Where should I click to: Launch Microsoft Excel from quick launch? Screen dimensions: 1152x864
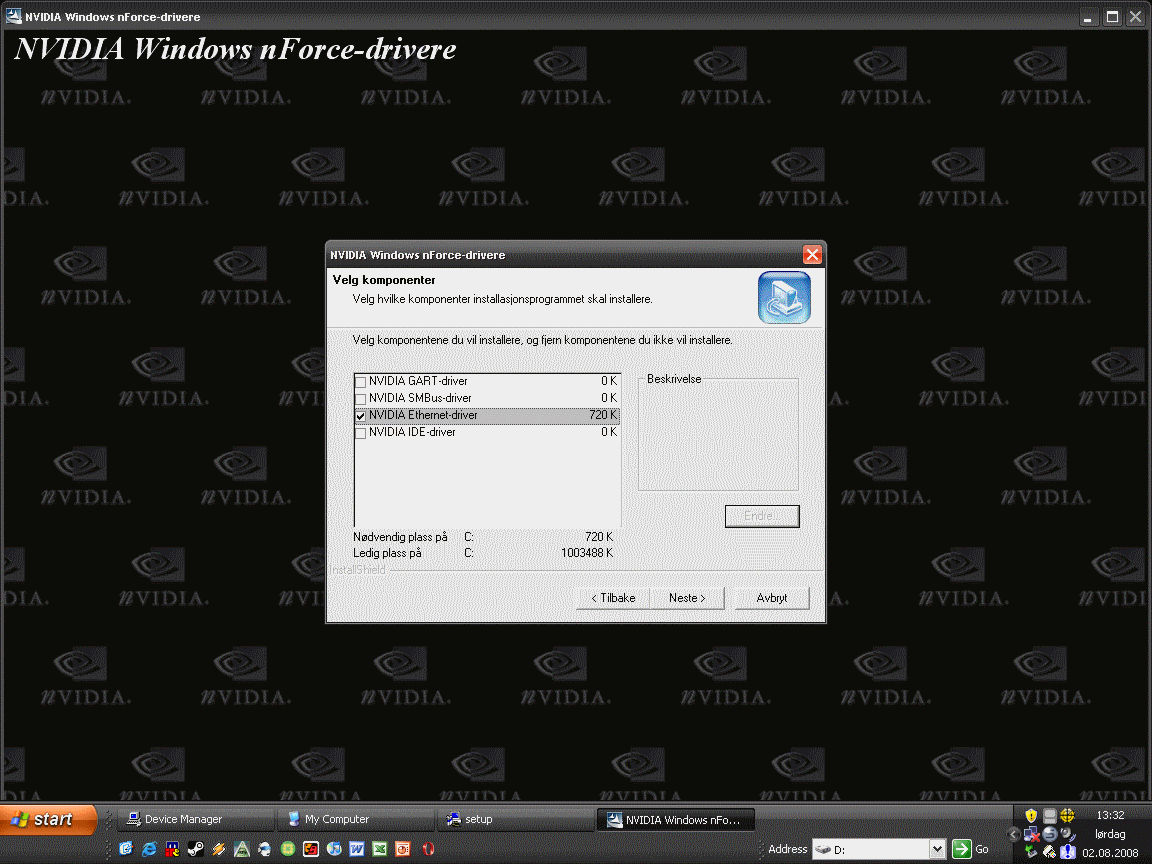click(380, 849)
